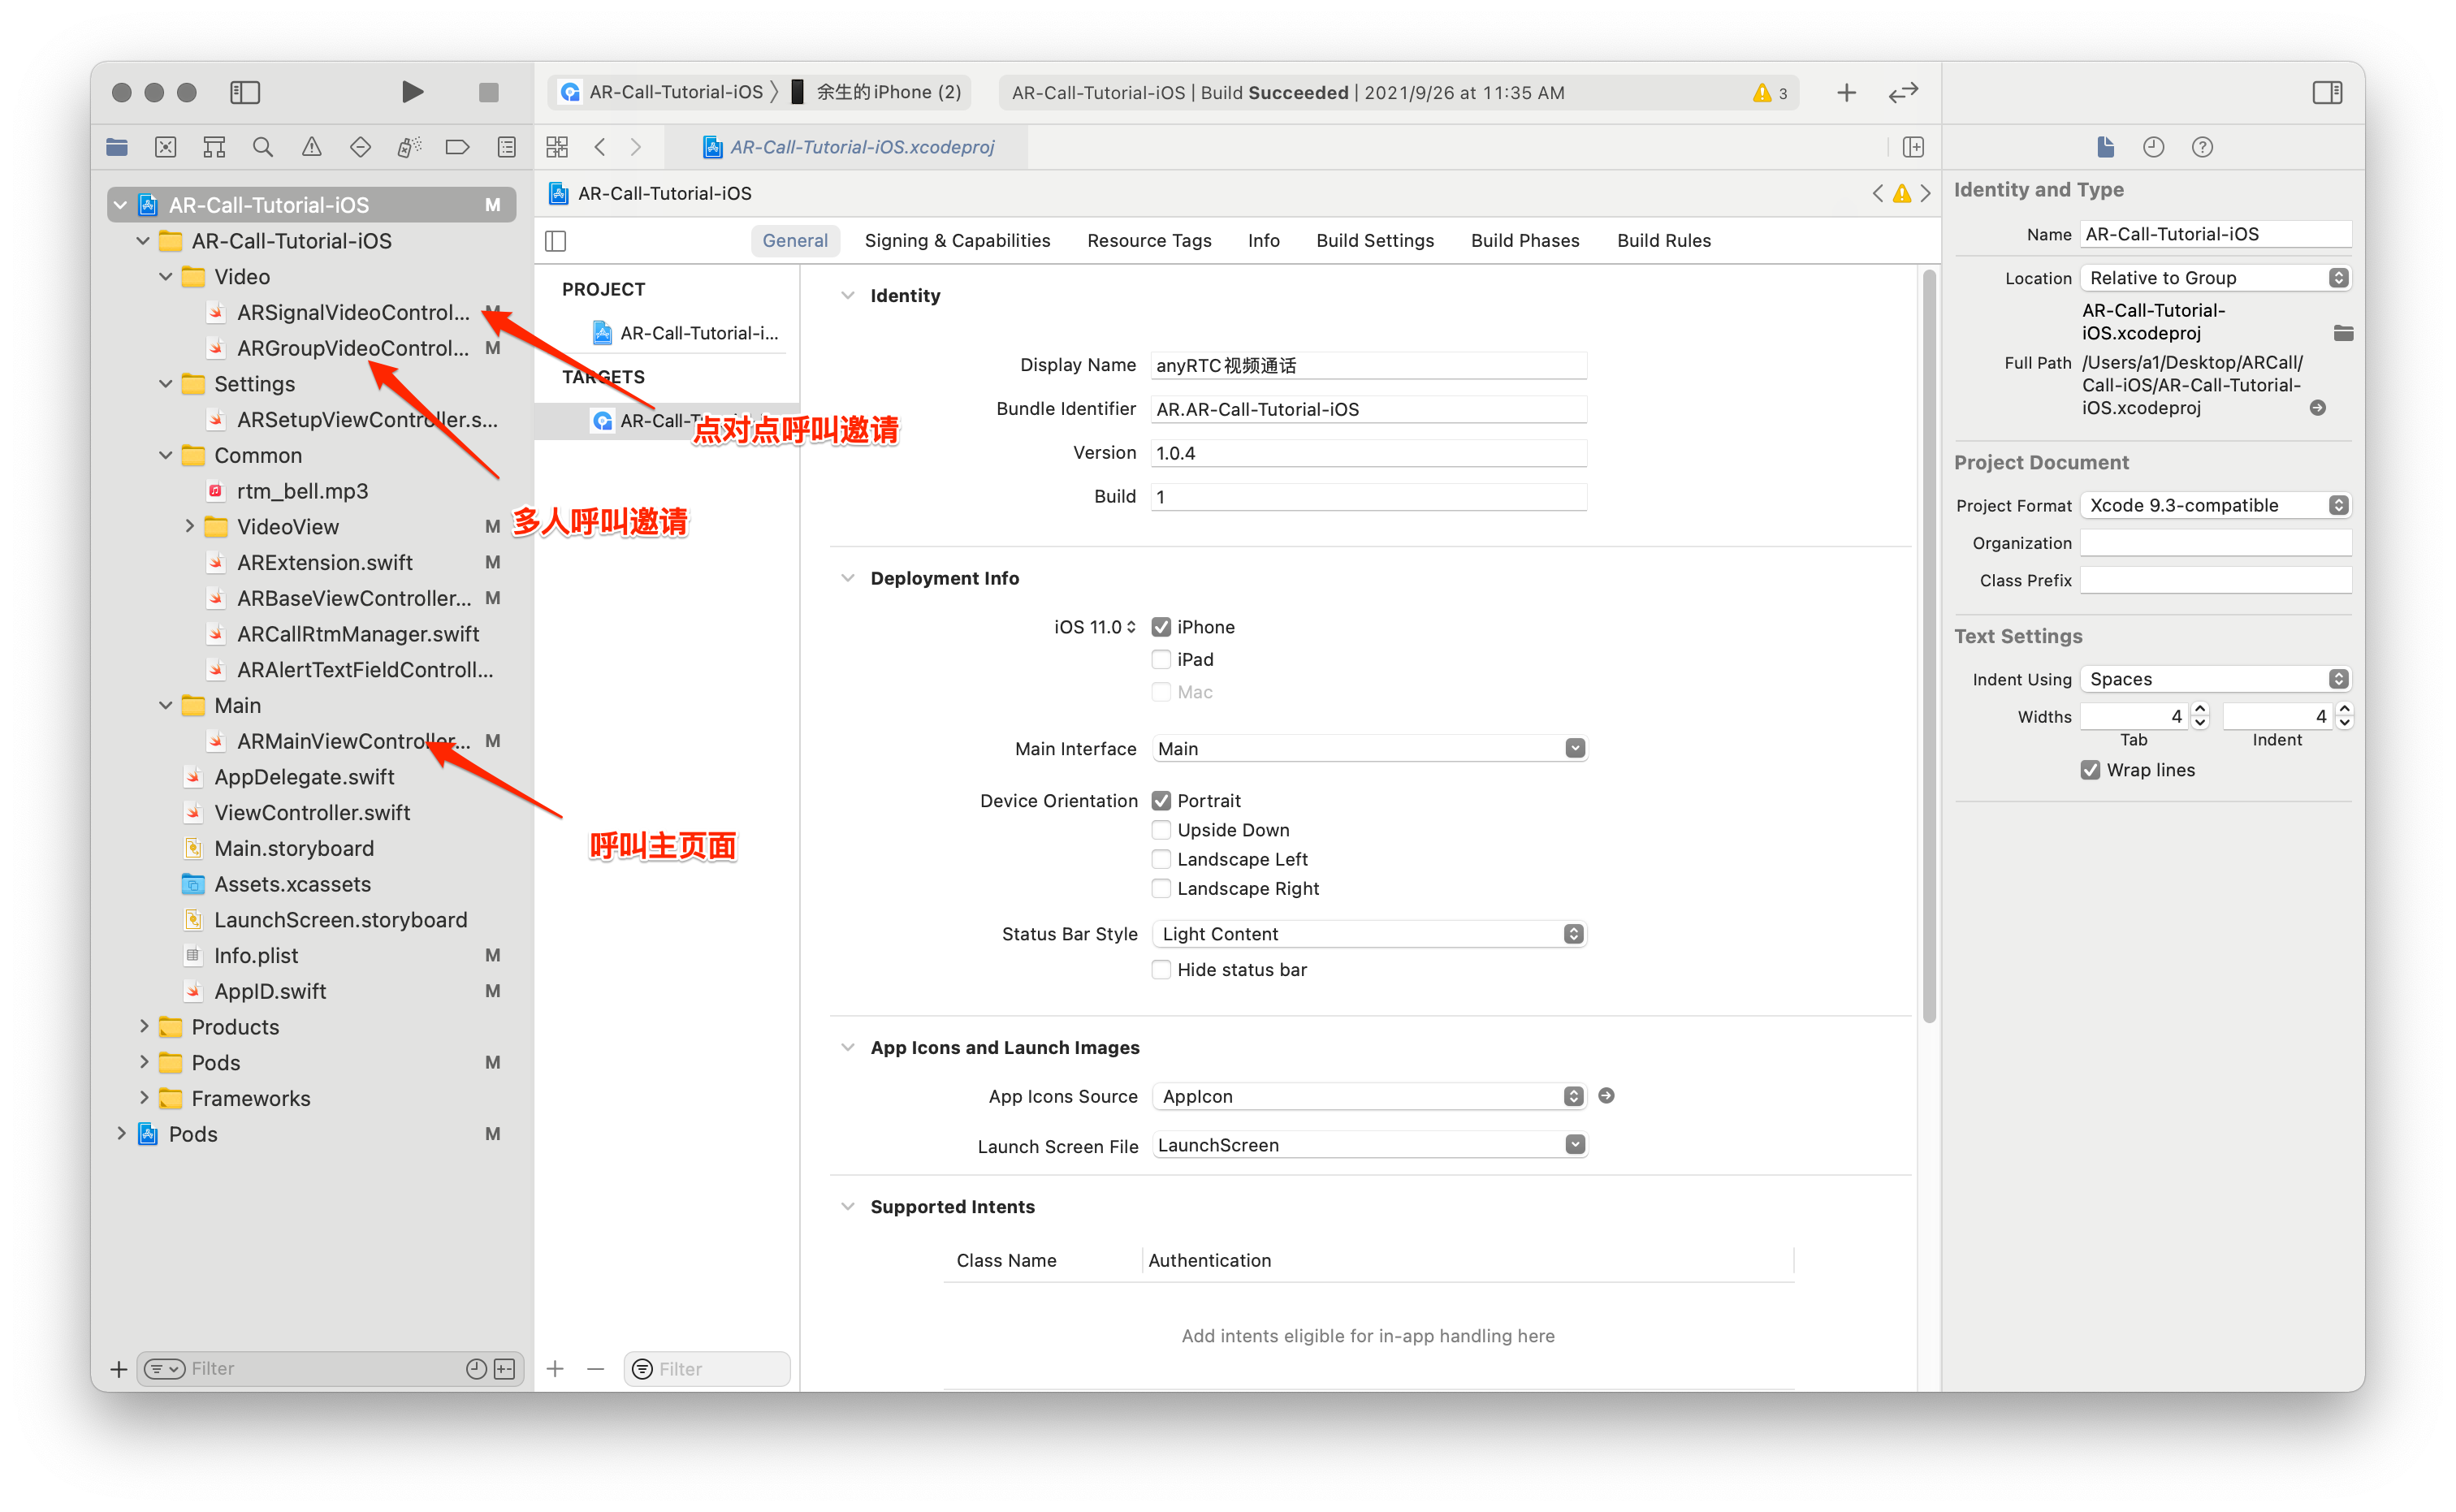Image resolution: width=2456 pixels, height=1512 pixels.
Task: Switch to Resource Tags tab
Action: coord(1149,241)
